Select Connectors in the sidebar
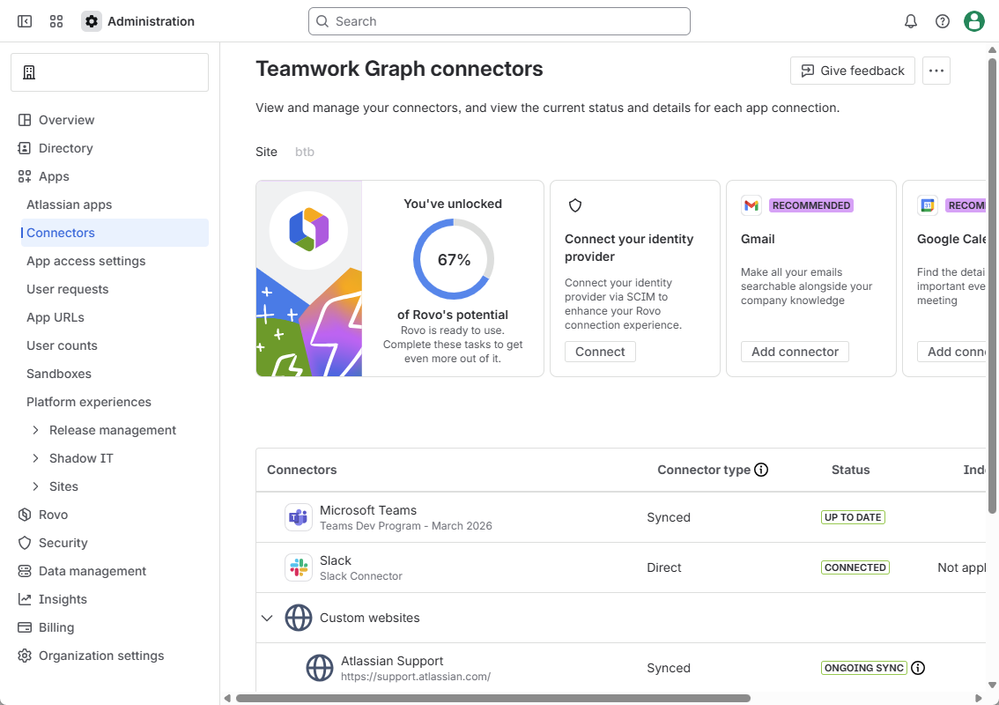Screen dimensions: 999x705 (115, 232)
